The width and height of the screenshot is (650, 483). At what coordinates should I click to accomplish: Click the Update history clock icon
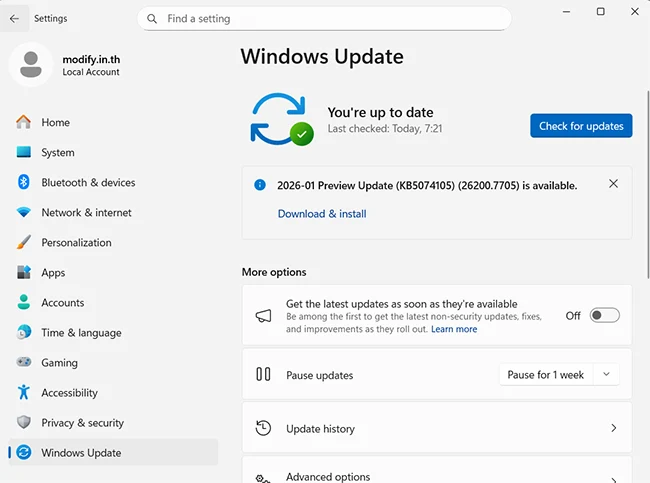263,428
